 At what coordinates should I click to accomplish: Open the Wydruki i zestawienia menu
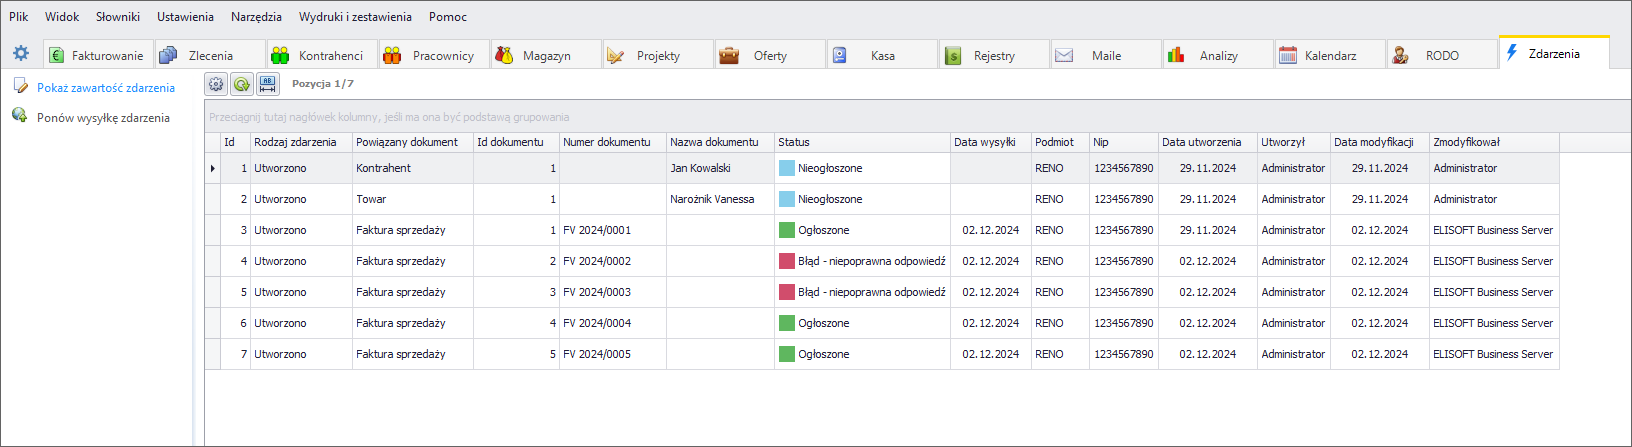355,17
